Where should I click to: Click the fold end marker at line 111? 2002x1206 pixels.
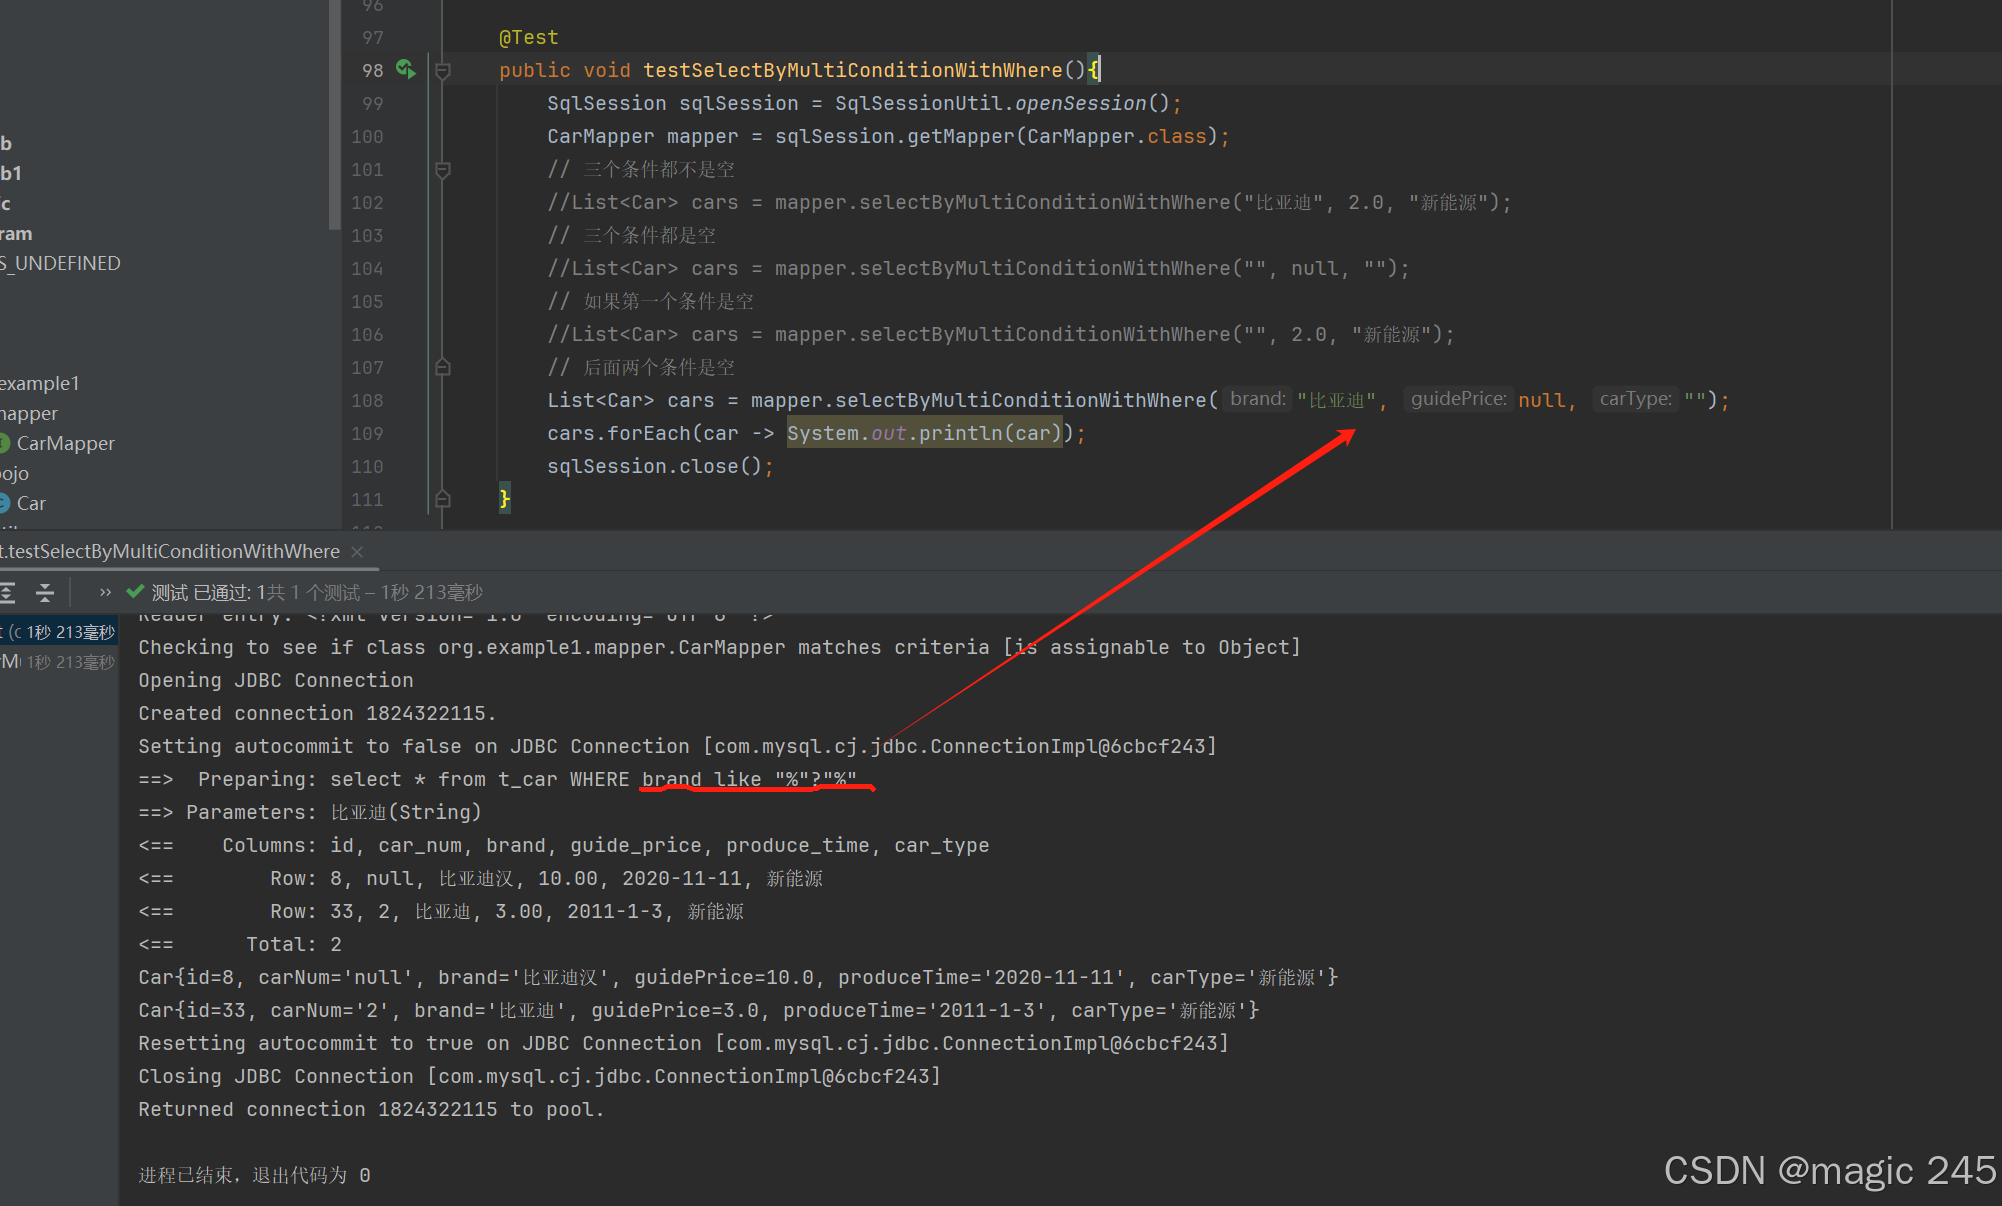click(x=443, y=499)
